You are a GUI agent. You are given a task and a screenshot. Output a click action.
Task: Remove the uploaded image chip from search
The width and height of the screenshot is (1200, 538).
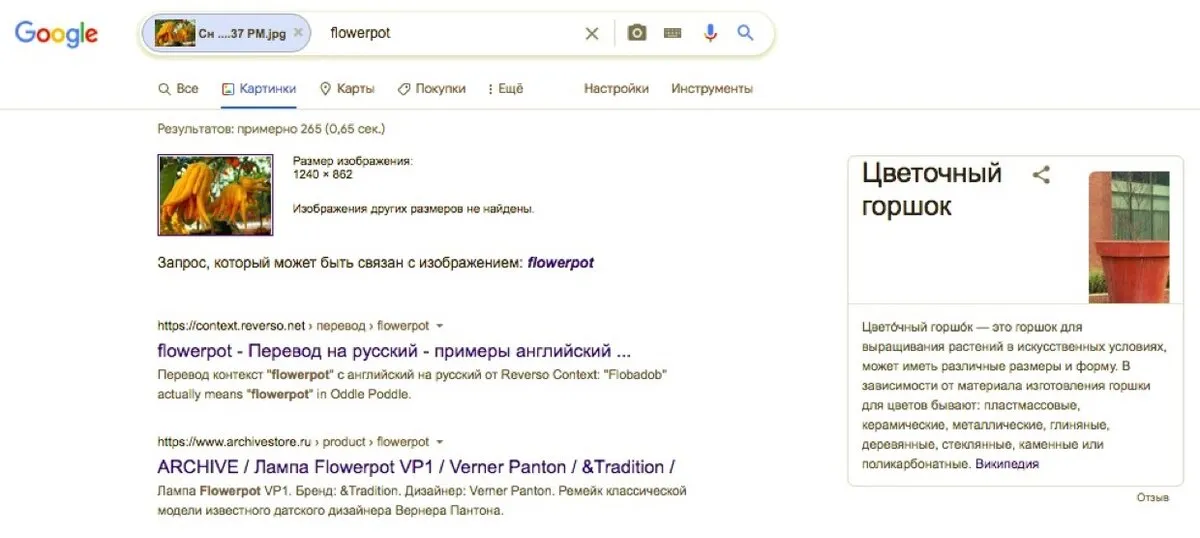(x=298, y=33)
